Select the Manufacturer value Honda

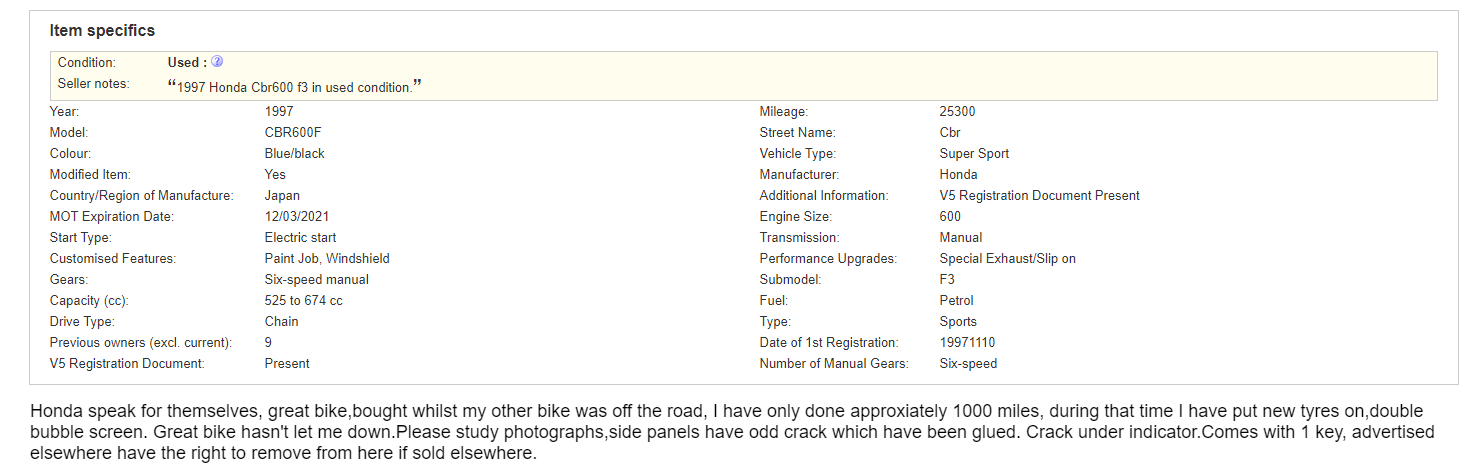959,175
